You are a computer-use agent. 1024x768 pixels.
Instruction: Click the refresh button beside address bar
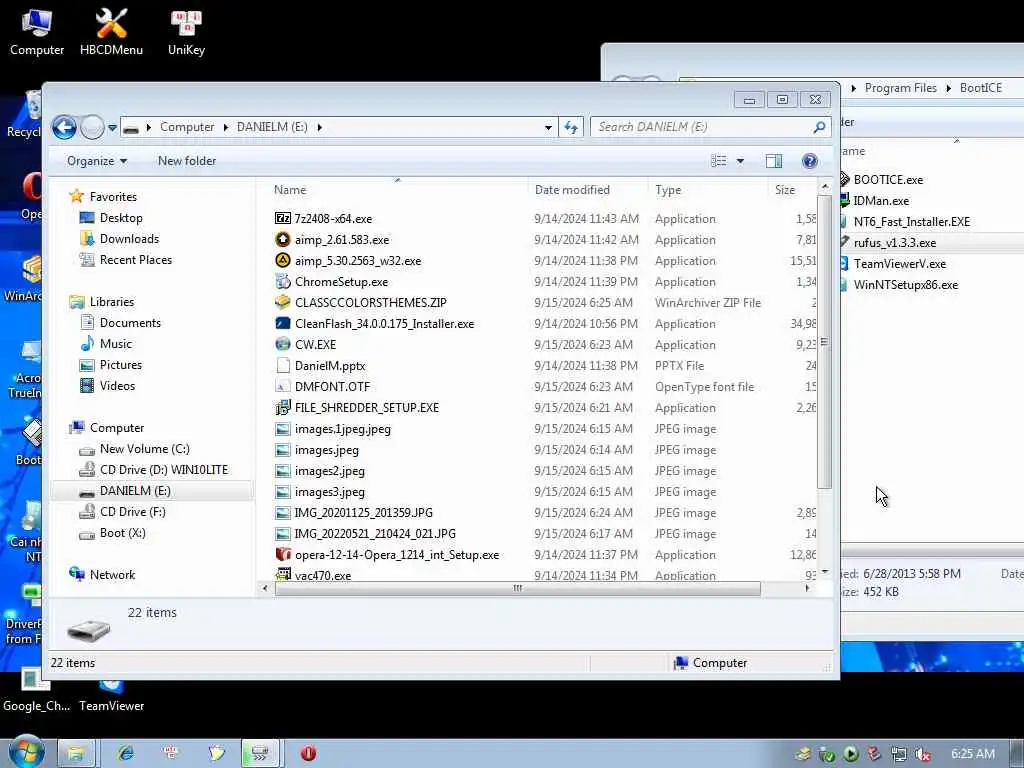pos(571,127)
